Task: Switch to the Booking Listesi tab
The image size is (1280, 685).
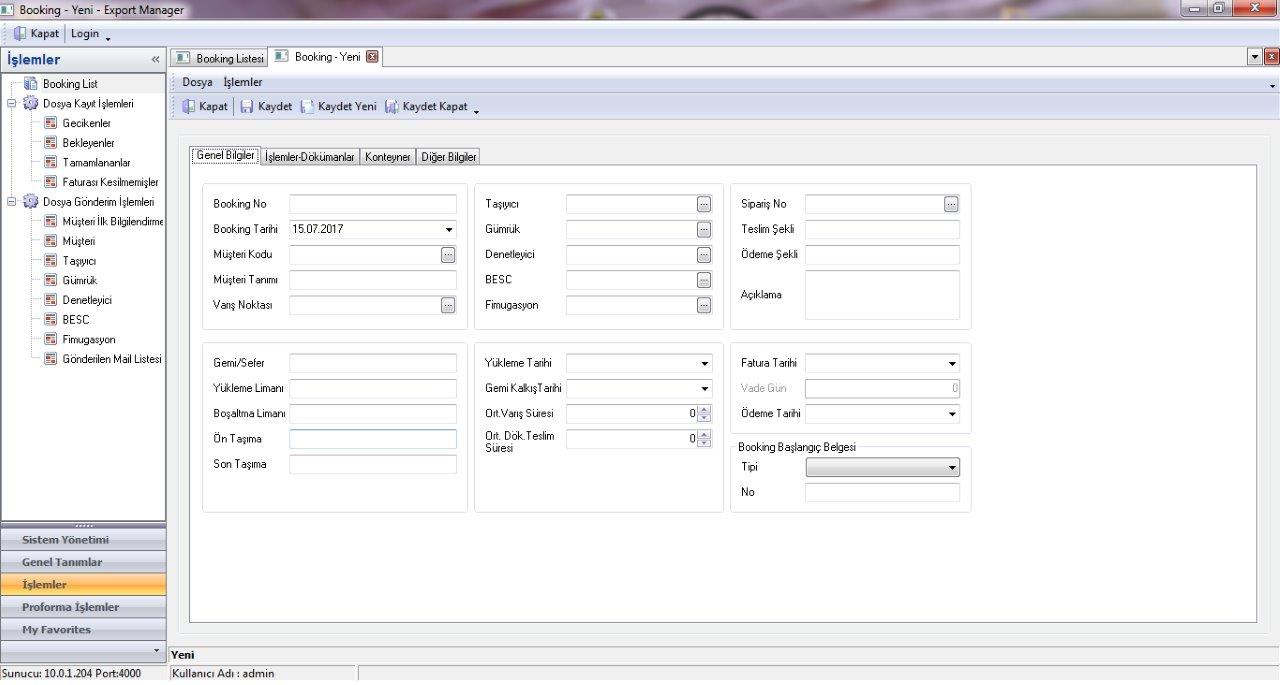Action: point(220,58)
